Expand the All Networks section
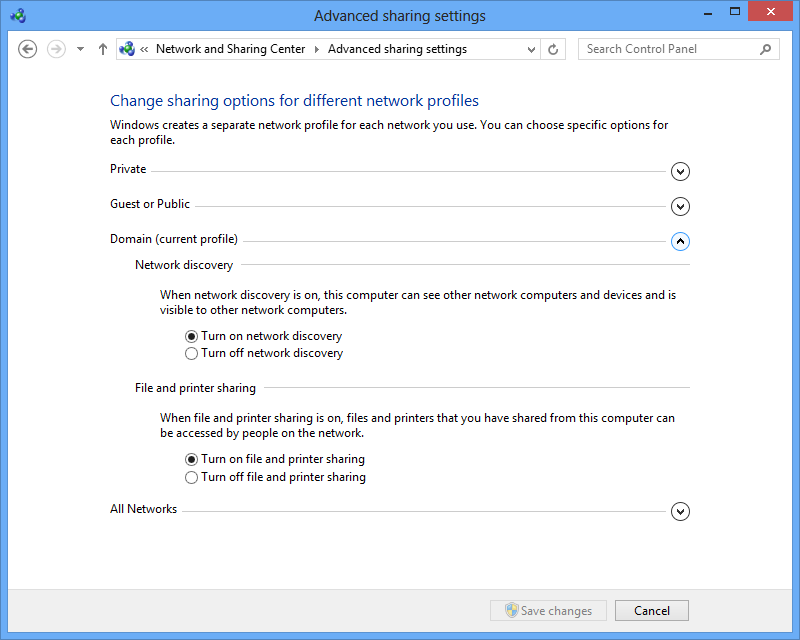Image resolution: width=800 pixels, height=640 pixels. click(680, 511)
